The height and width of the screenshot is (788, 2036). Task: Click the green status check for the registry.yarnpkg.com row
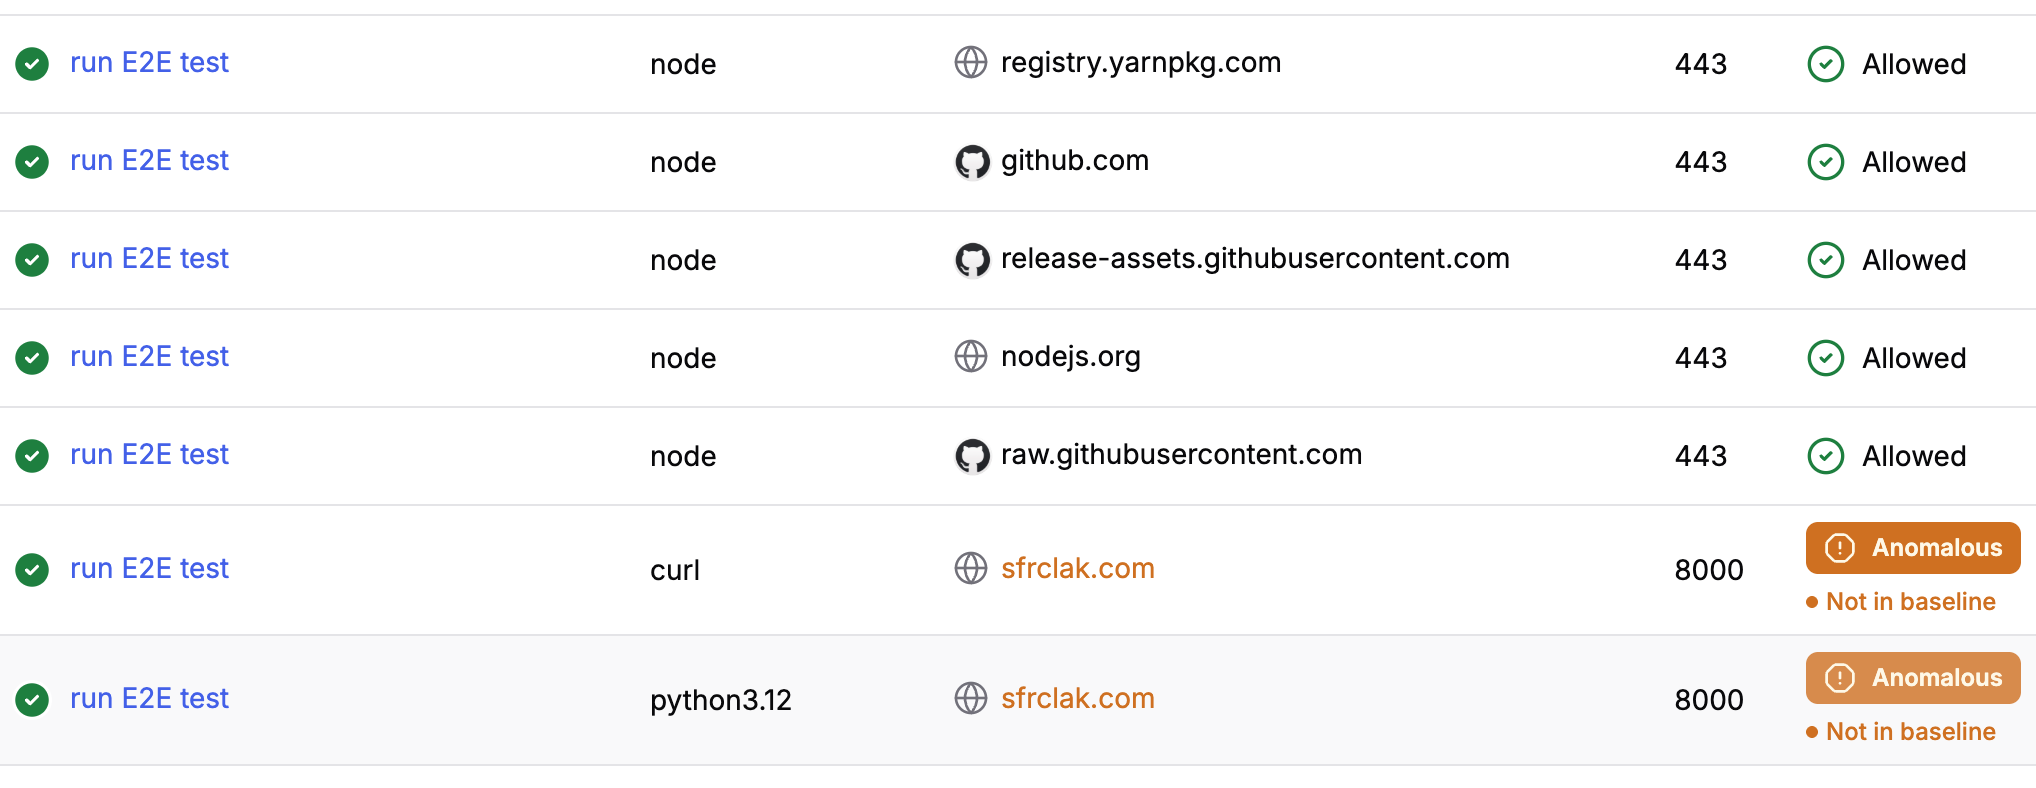(x=32, y=64)
